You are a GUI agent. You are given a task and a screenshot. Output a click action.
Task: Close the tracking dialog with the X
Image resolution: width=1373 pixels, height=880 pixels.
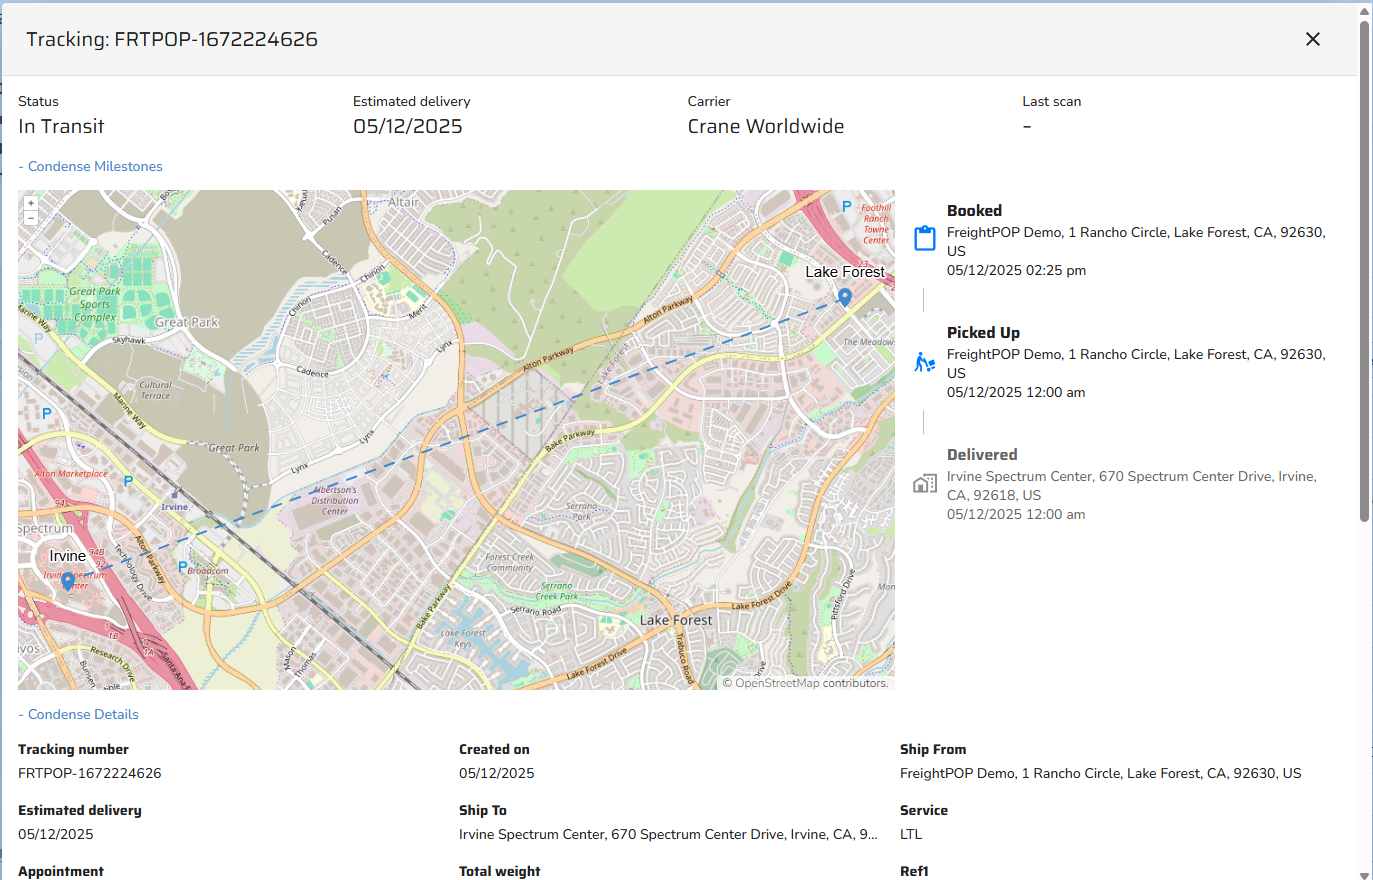click(1313, 39)
